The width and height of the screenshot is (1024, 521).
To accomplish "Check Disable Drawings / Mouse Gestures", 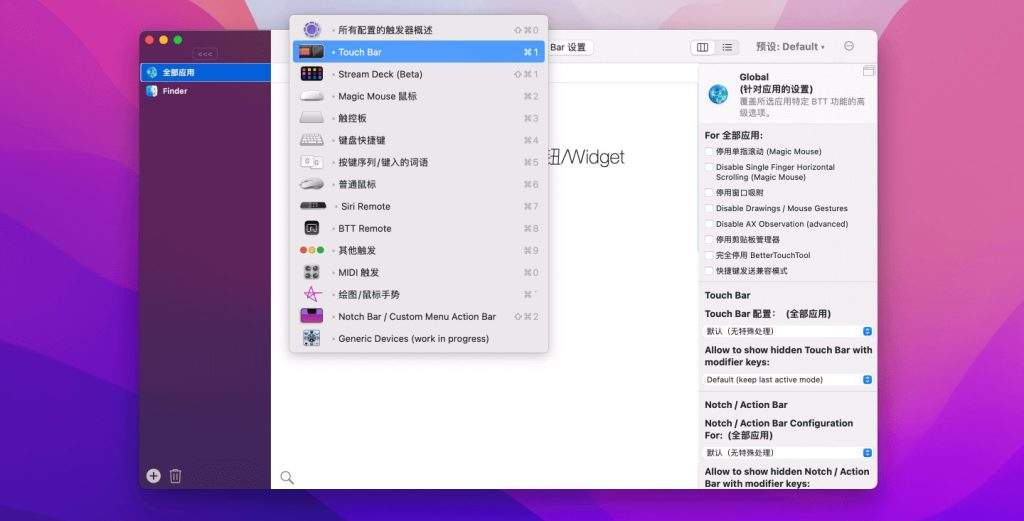I will click(709, 209).
